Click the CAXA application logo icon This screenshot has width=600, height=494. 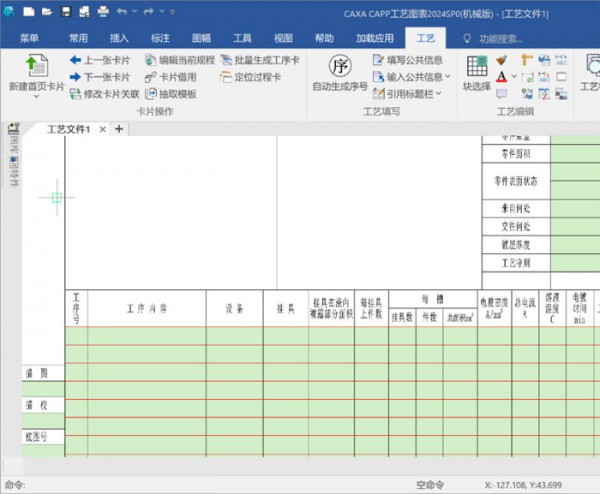pos(10,11)
